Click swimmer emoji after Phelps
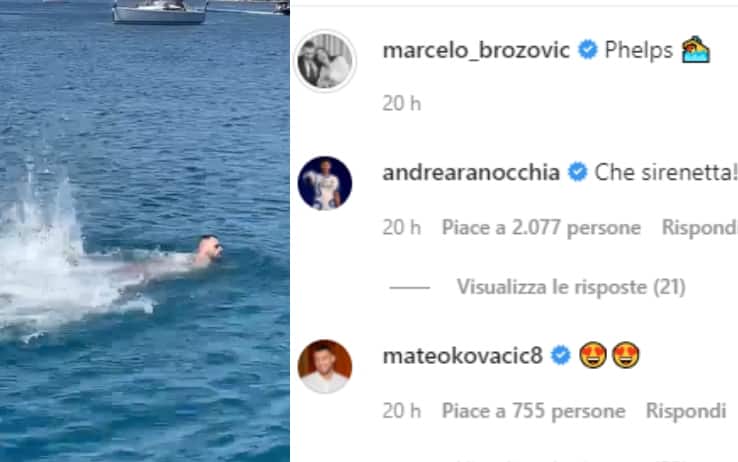 click(696, 49)
